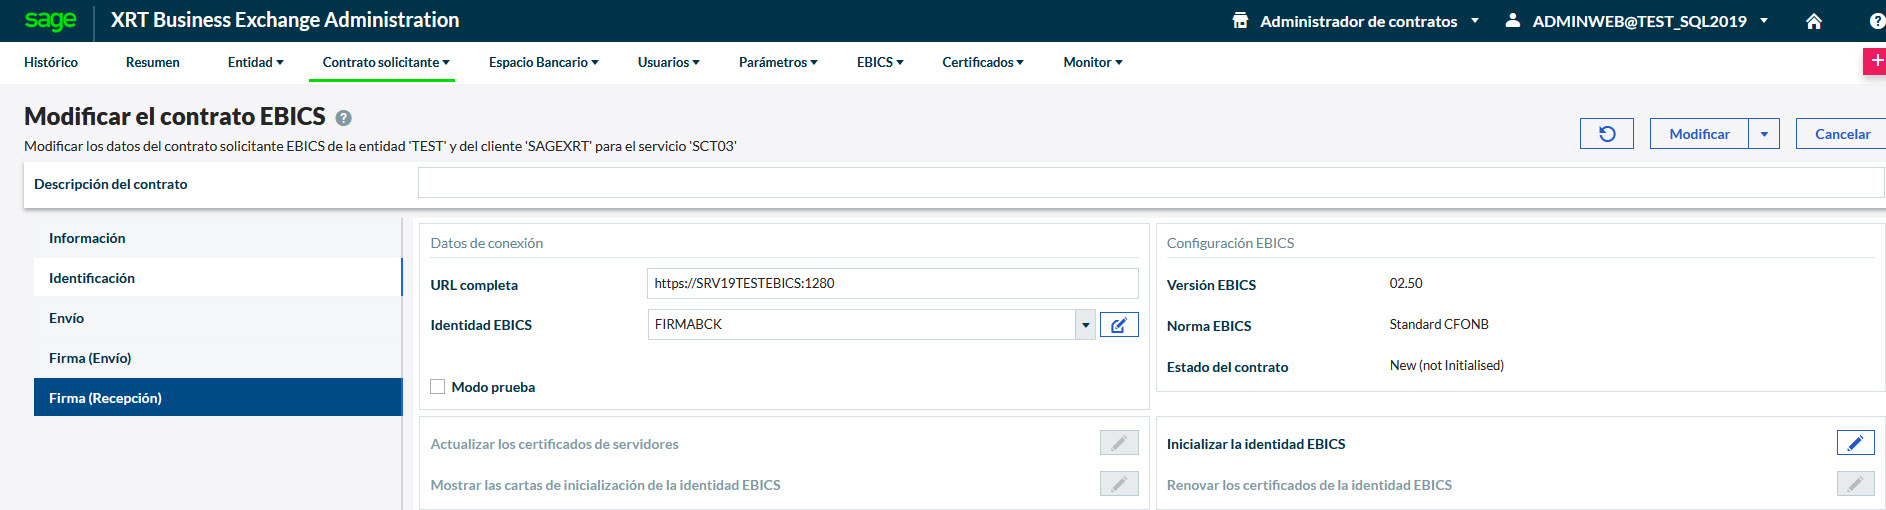Edit the Identidad EBICS entry icon
The width and height of the screenshot is (1886, 510).
[x=1118, y=325]
